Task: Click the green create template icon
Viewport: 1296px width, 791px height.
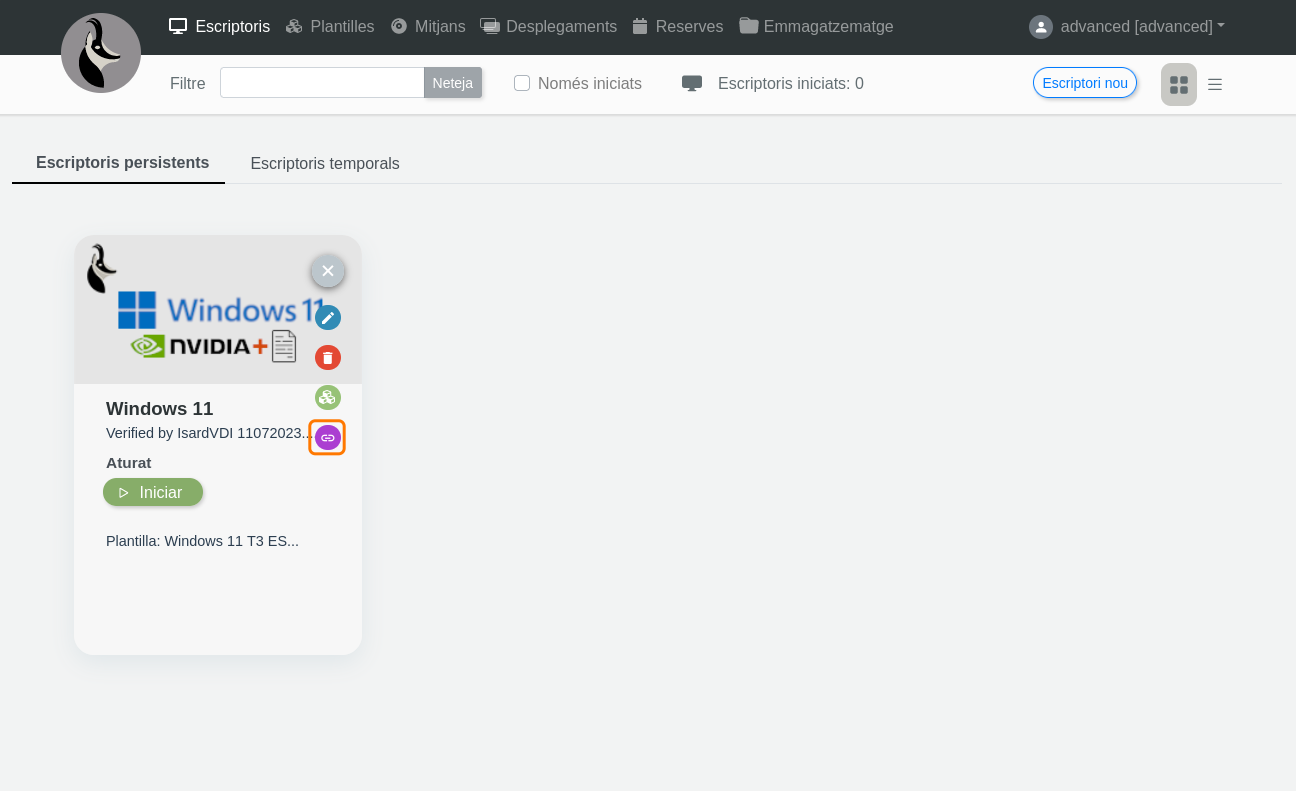Action: (x=328, y=398)
